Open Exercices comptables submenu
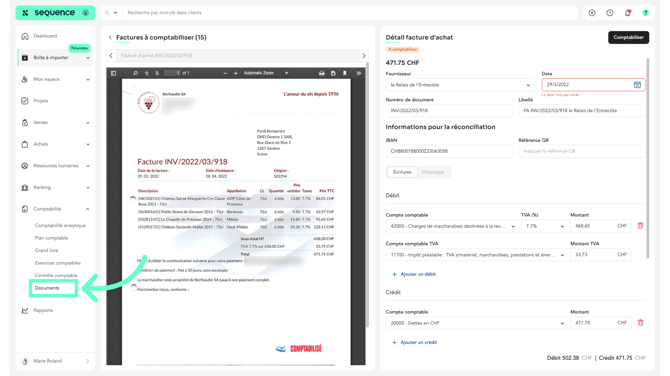The height and width of the screenshot is (376, 670). point(58,263)
